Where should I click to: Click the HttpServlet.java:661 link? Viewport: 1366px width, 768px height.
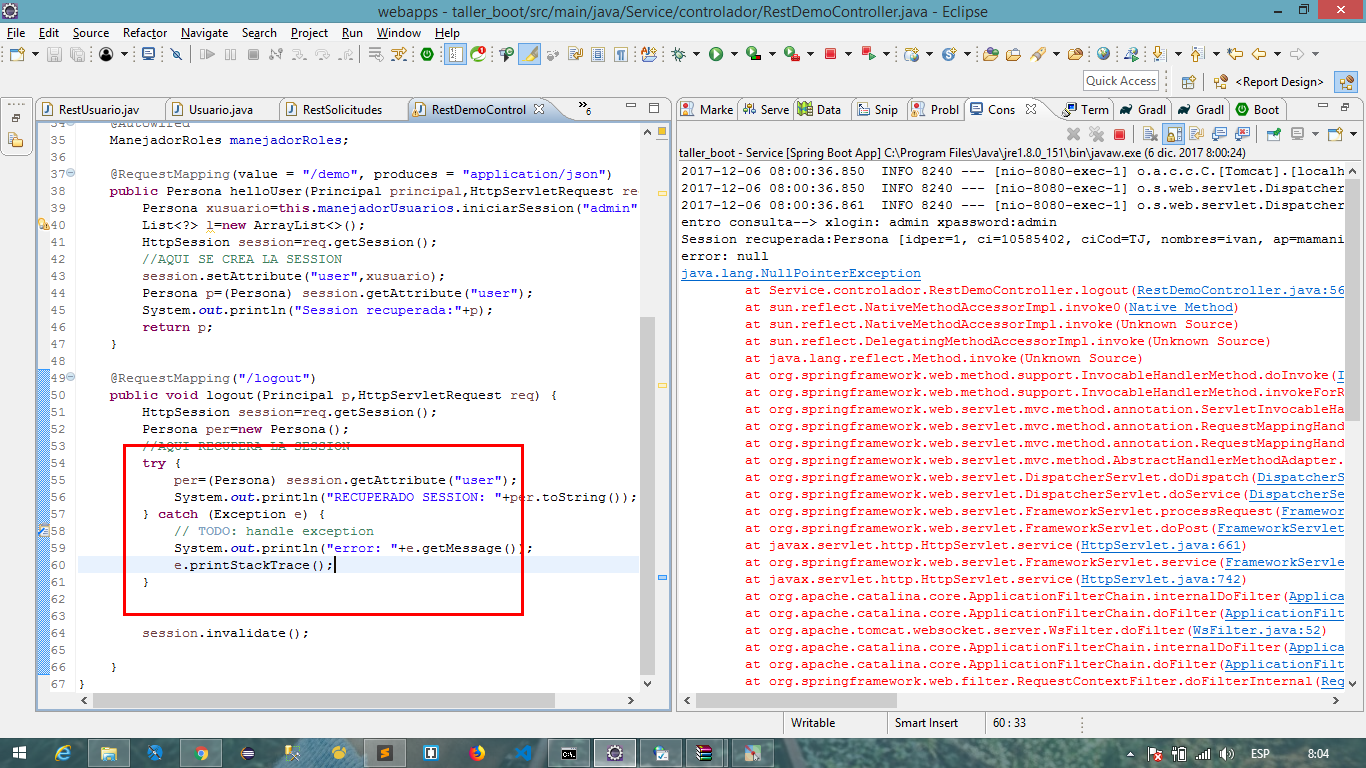(1161, 546)
